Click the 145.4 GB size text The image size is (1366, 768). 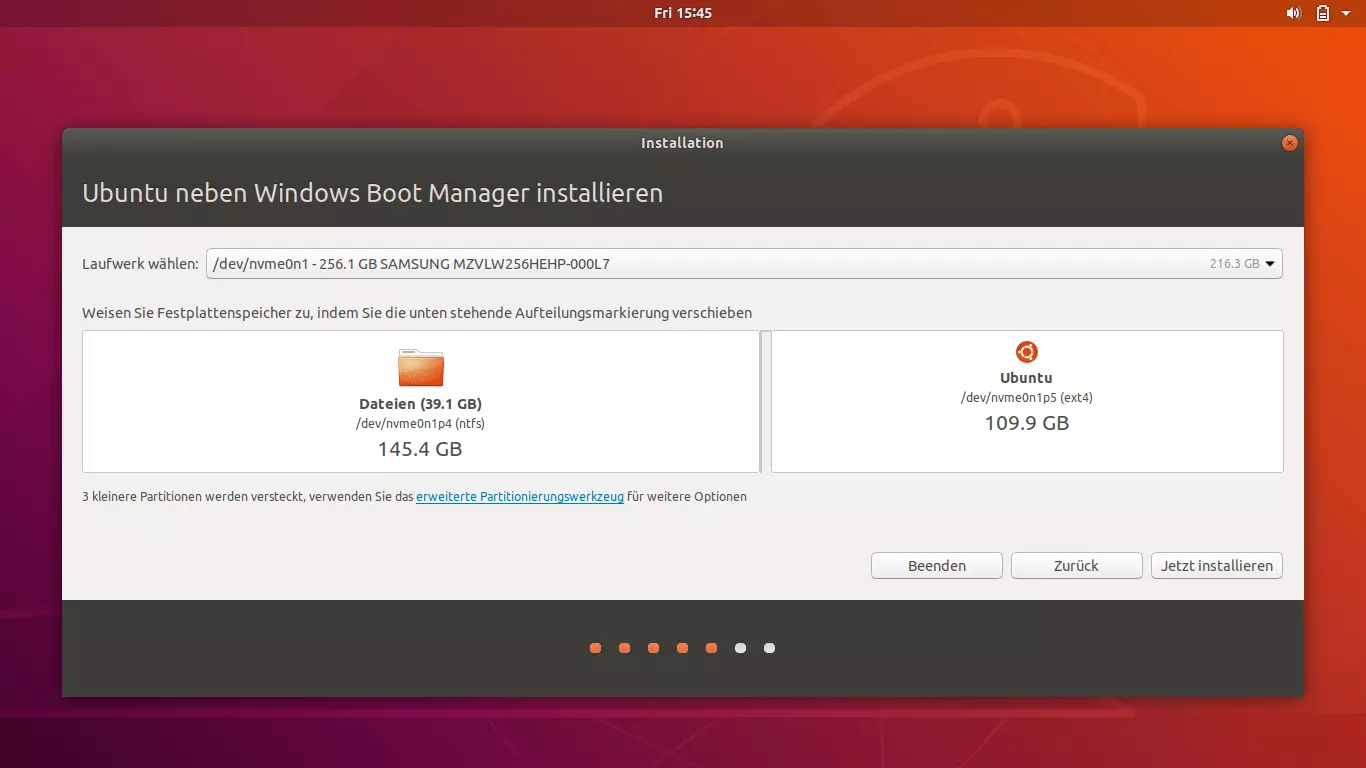420,449
